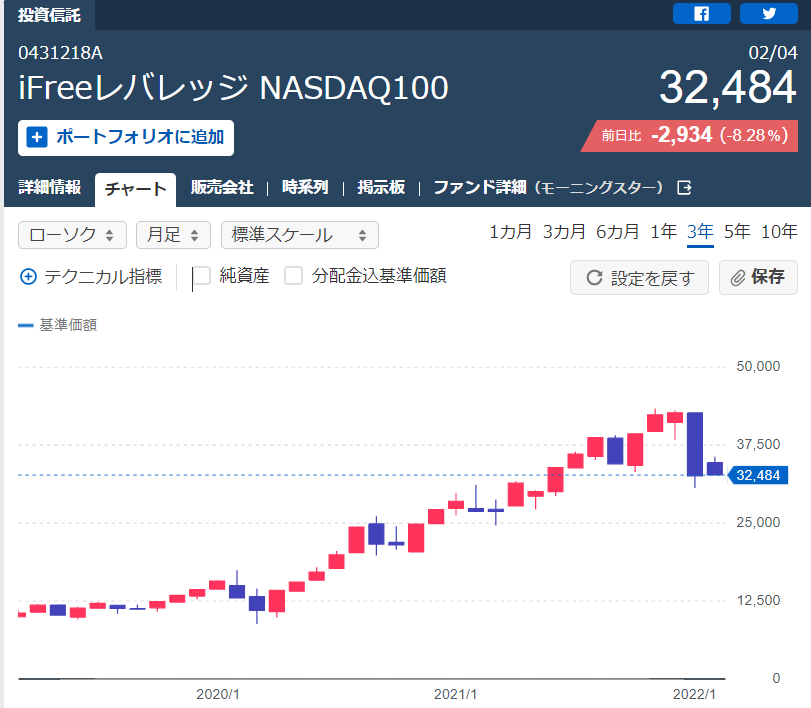Viewport: 811px width, 708px height.
Task: Click the 37,500 y-axis label
Action: (758, 444)
